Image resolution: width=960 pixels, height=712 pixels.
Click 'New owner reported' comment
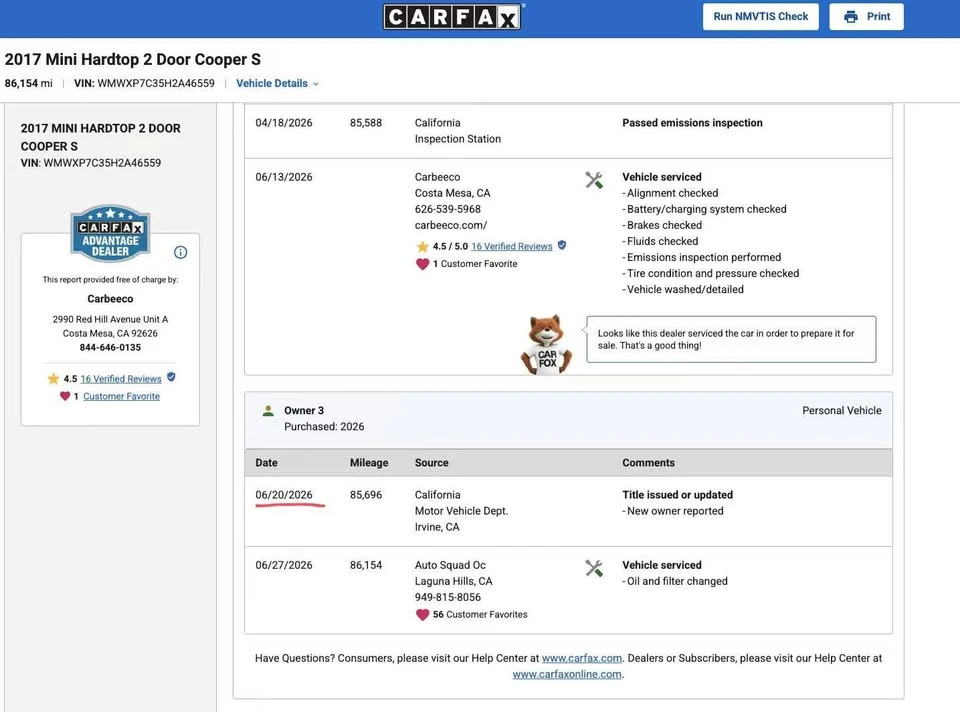(675, 511)
